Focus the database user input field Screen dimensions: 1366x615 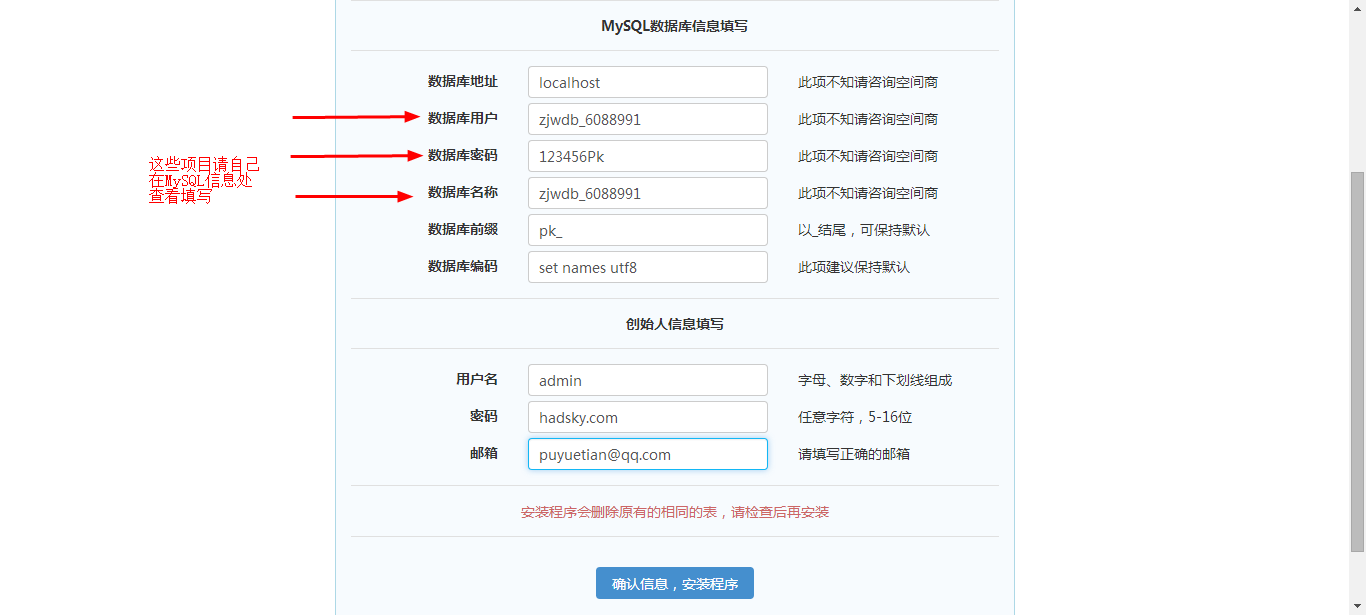click(647, 119)
